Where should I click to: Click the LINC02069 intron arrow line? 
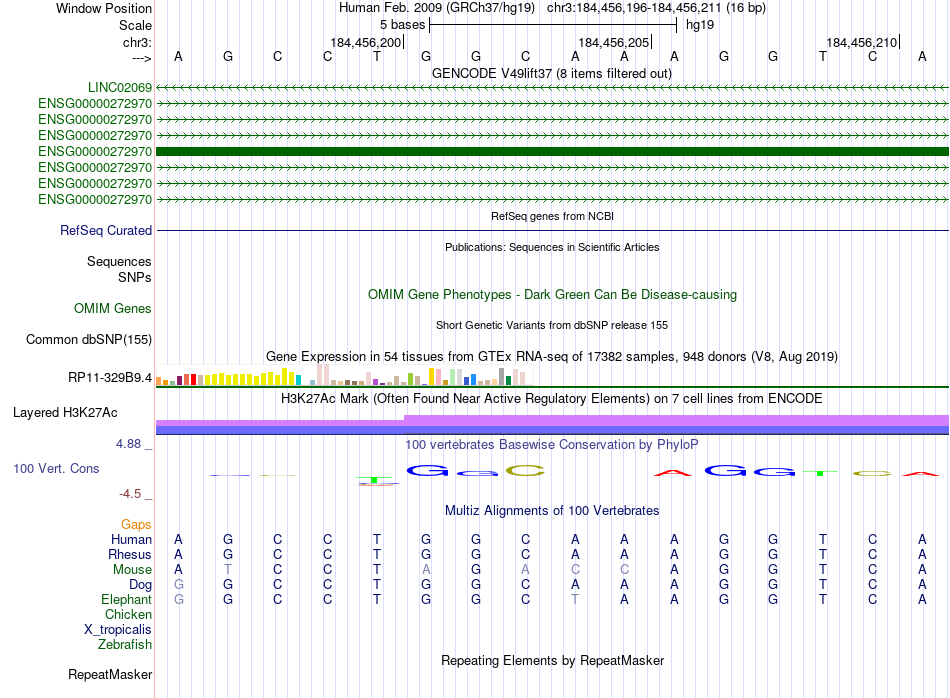tap(552, 88)
